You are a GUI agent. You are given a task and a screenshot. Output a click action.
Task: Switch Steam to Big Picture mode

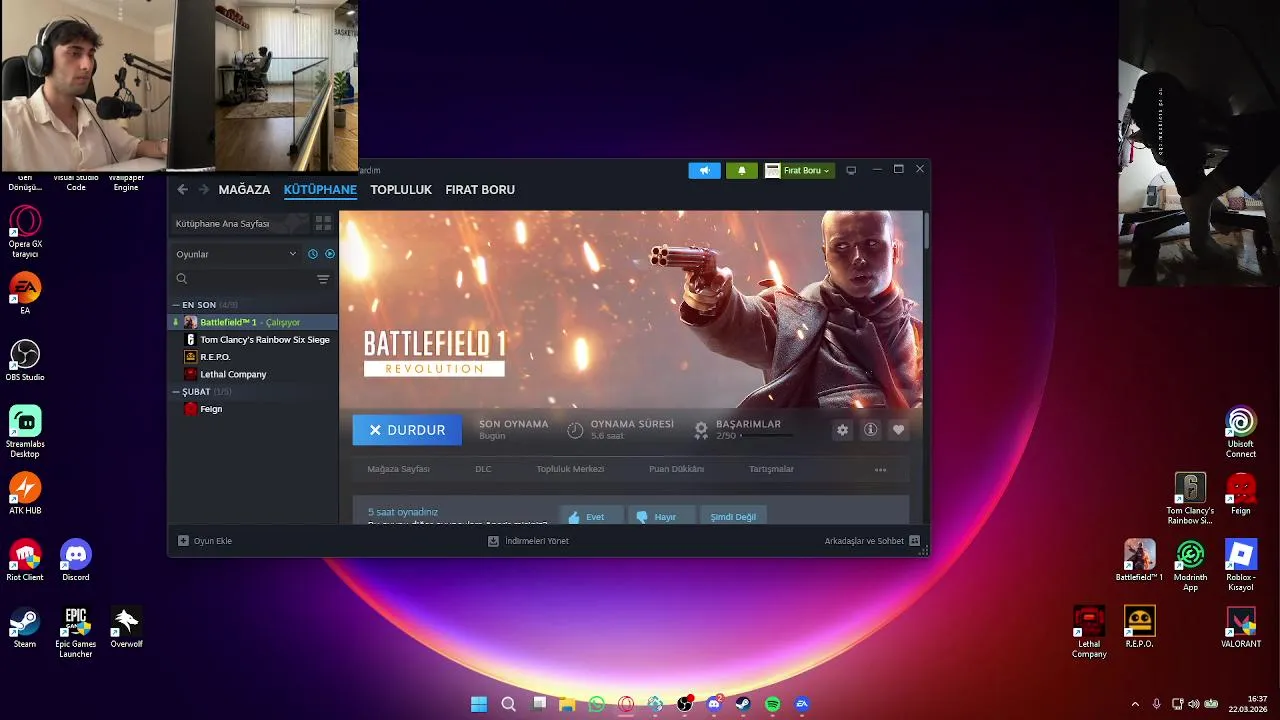851,170
